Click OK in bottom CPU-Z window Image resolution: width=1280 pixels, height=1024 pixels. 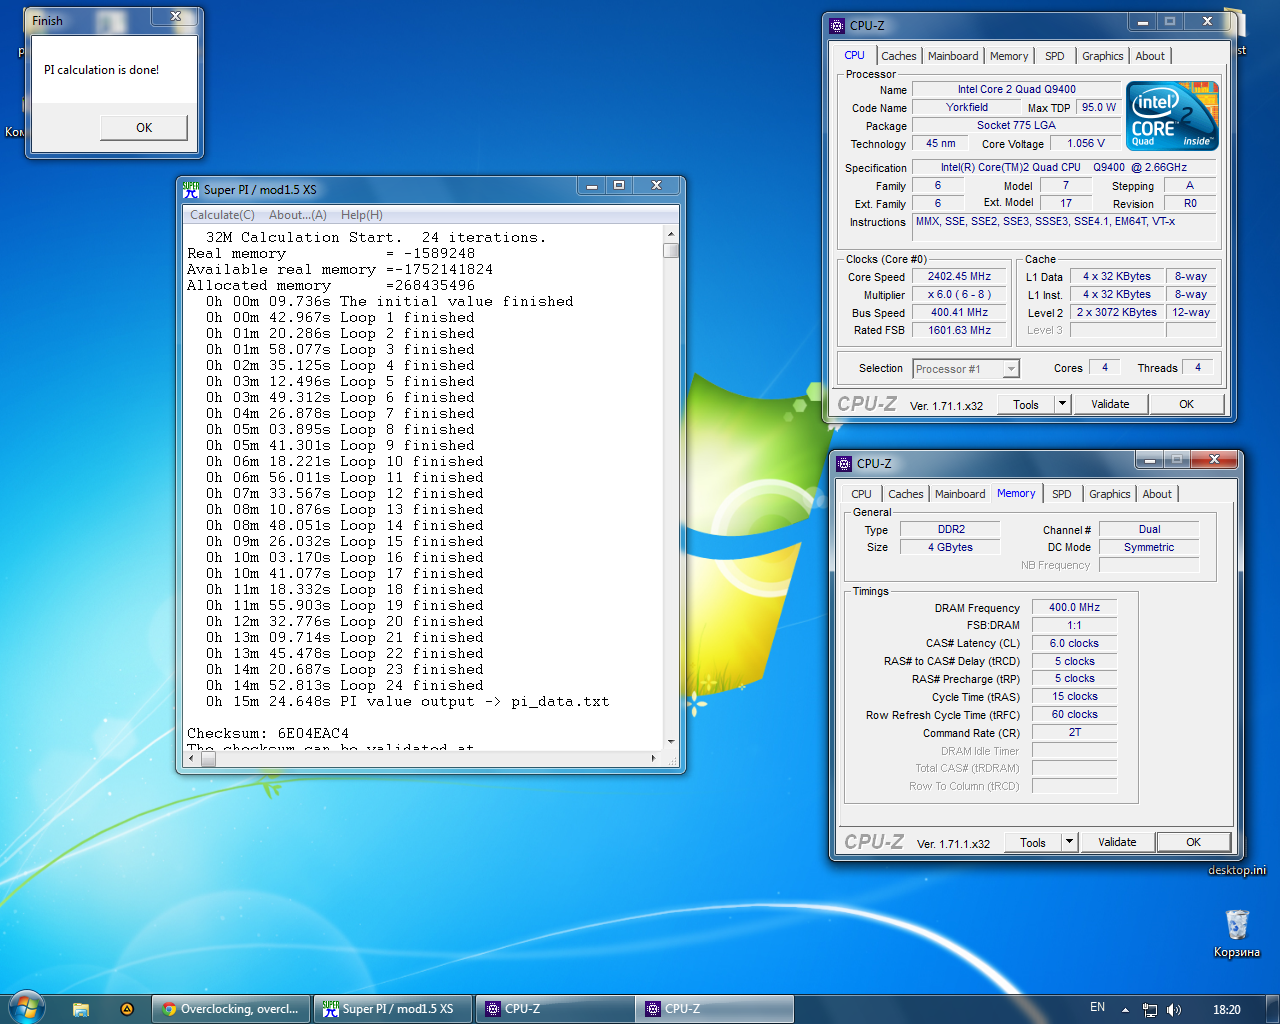pos(1194,842)
